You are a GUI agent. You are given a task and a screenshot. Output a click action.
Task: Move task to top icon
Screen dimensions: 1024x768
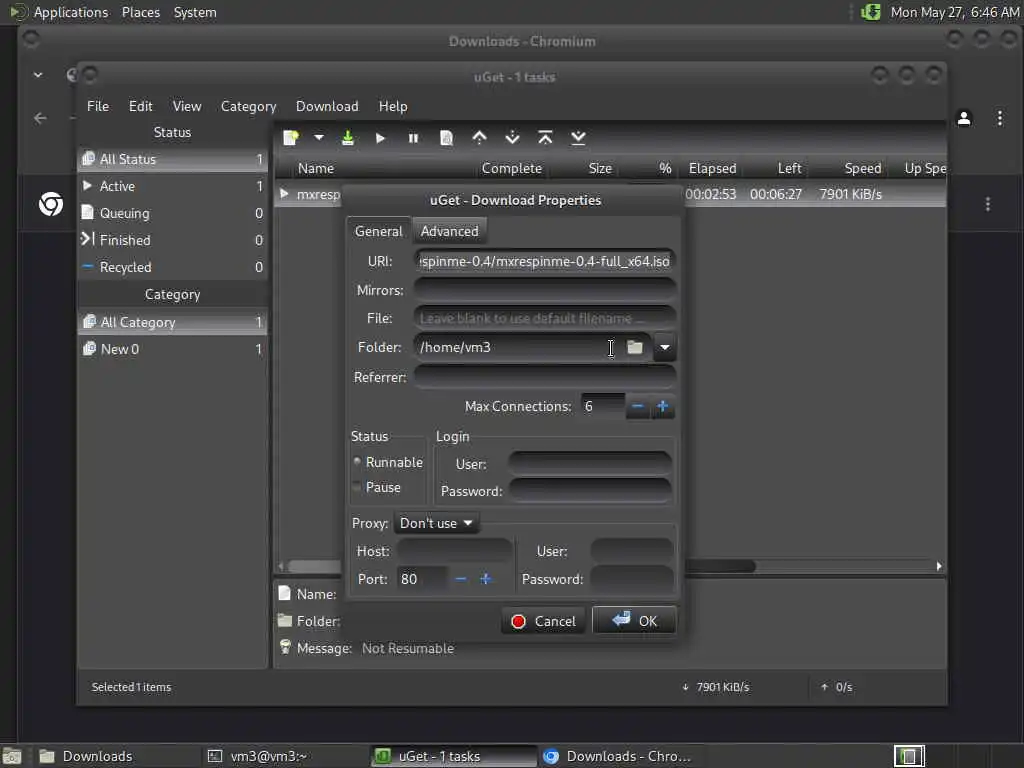pyautogui.click(x=545, y=138)
